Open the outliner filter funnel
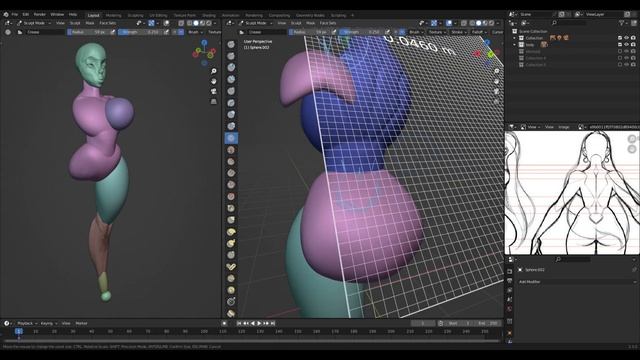The width and height of the screenshot is (640, 360). (622, 23)
